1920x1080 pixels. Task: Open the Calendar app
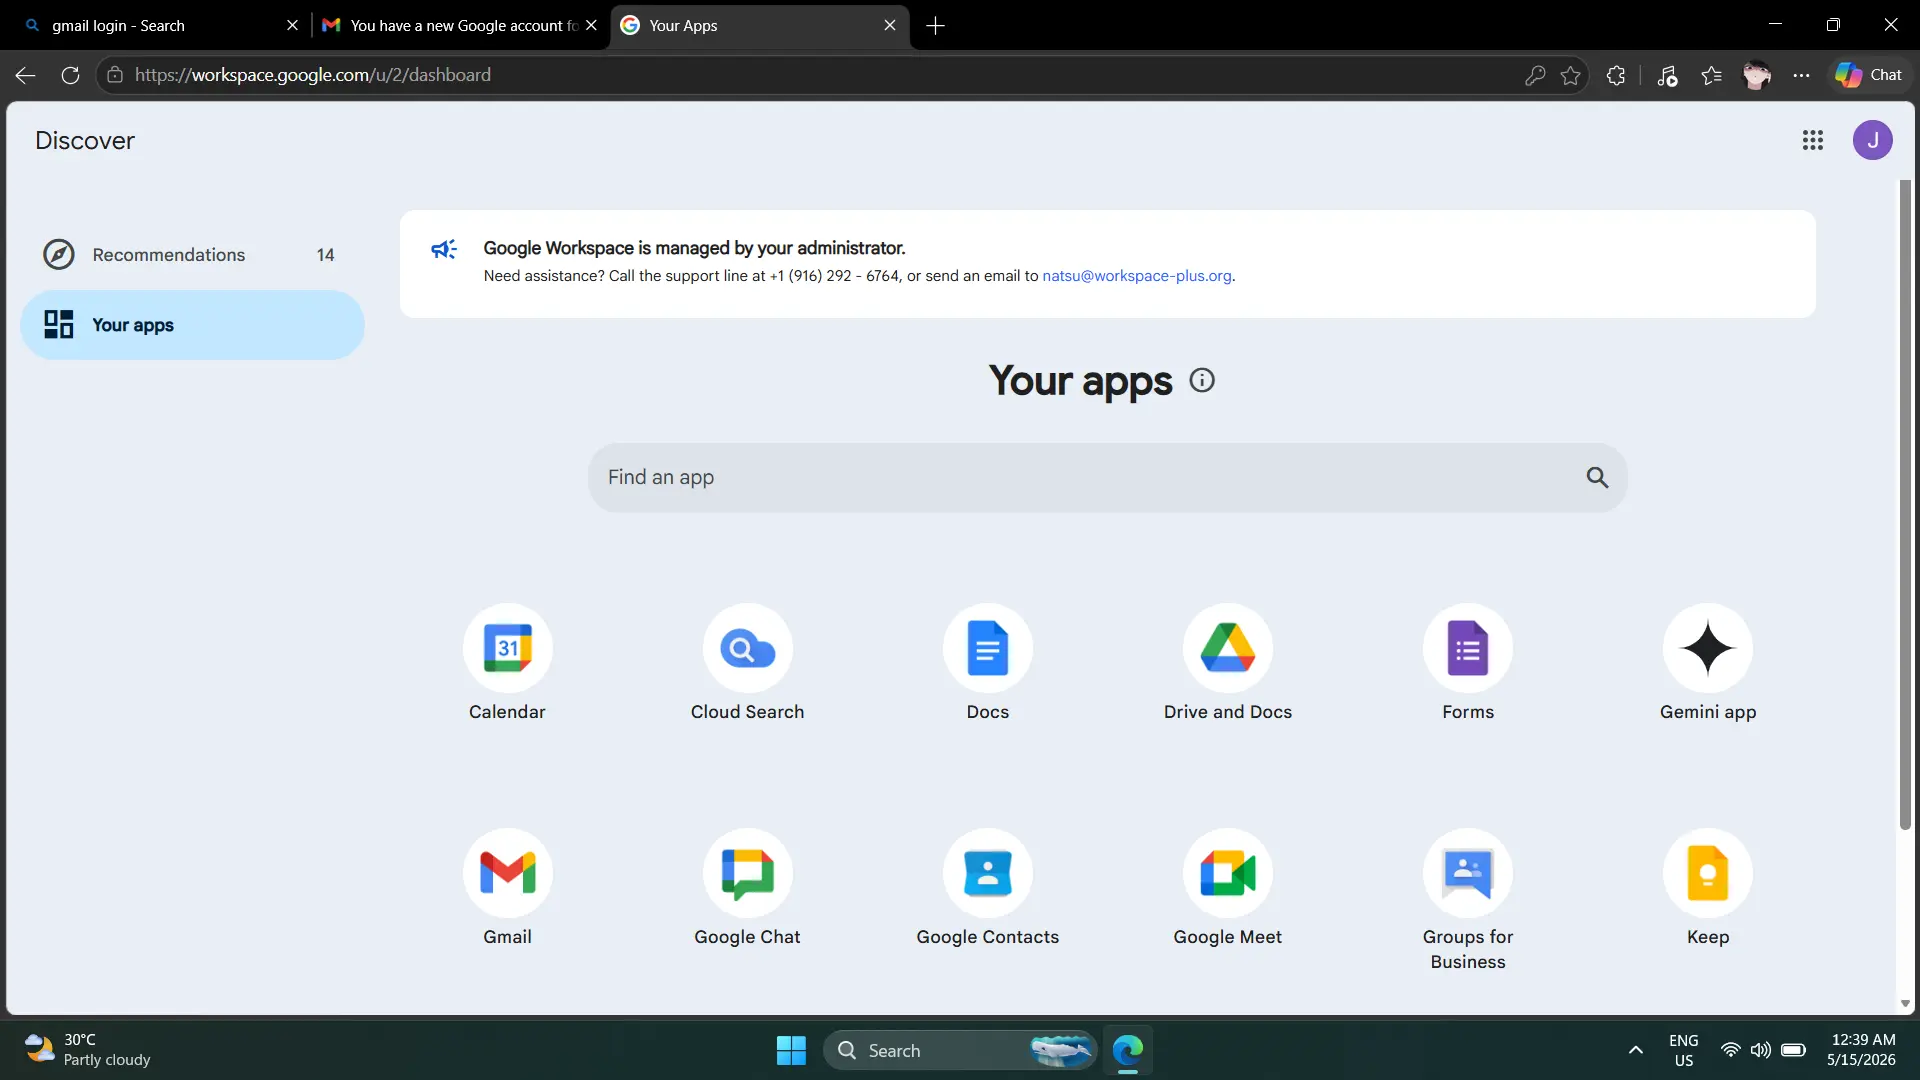[x=507, y=648]
